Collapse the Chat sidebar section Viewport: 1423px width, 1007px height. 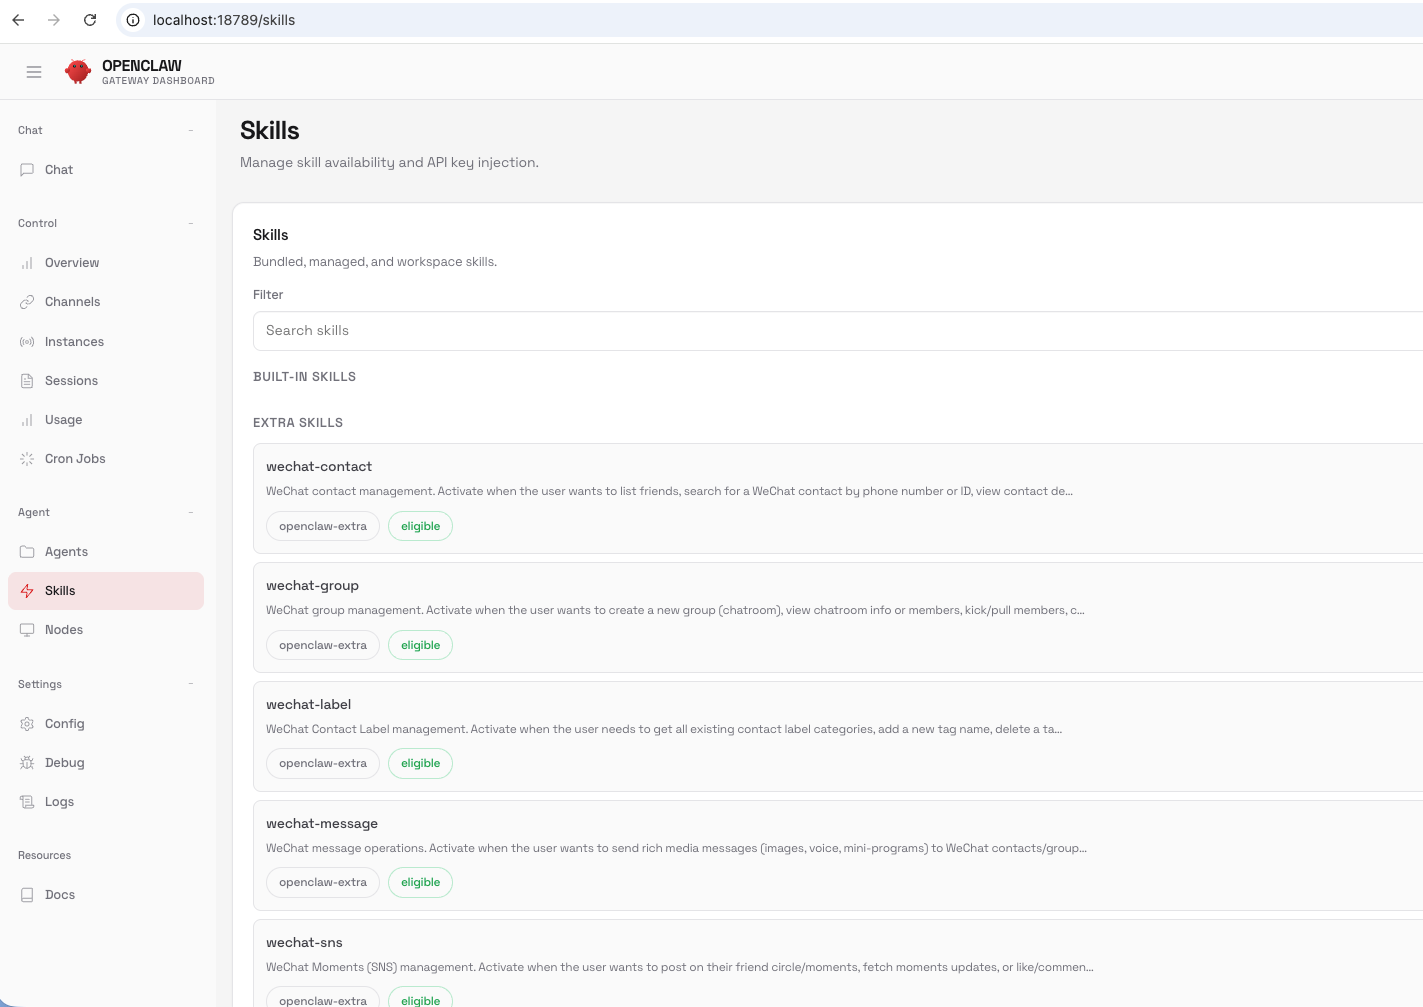[190, 130]
